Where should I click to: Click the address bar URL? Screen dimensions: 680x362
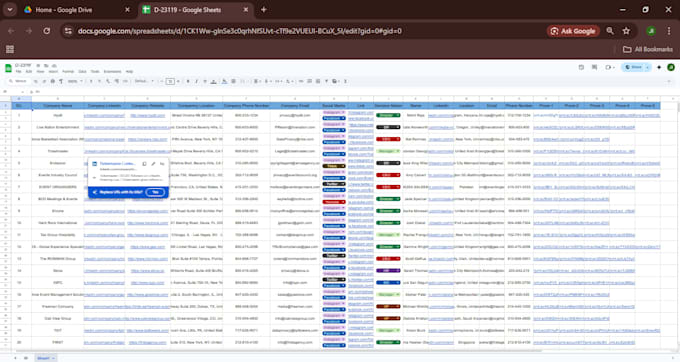(x=240, y=31)
